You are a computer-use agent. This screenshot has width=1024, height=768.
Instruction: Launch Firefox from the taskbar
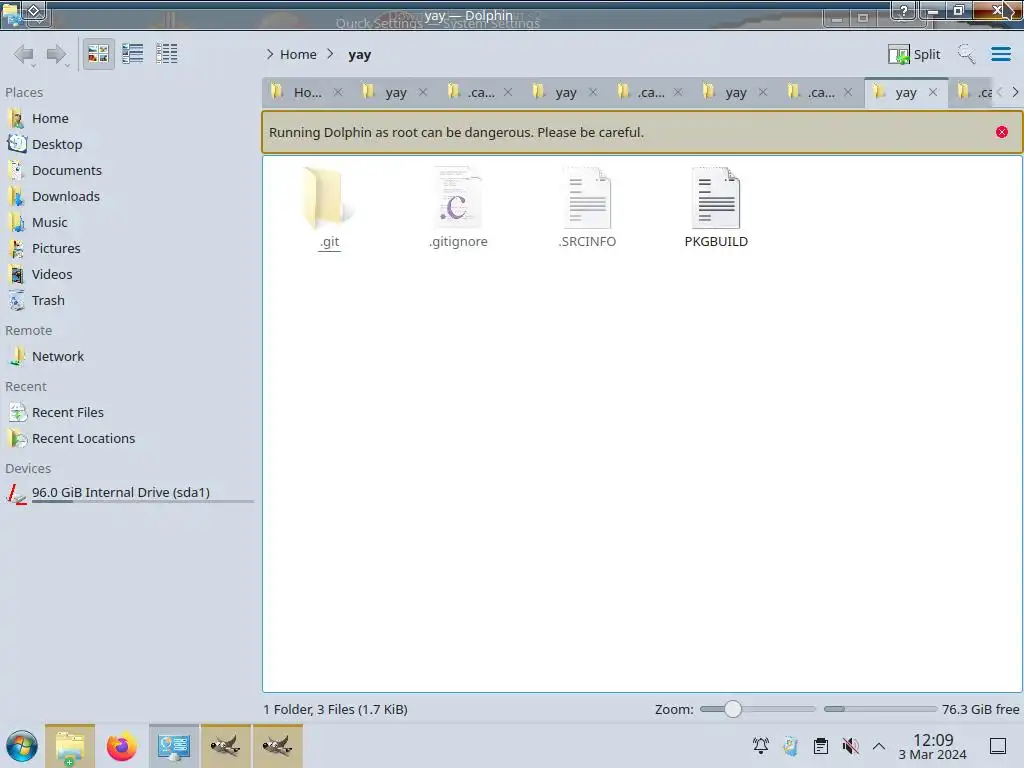(x=121, y=746)
